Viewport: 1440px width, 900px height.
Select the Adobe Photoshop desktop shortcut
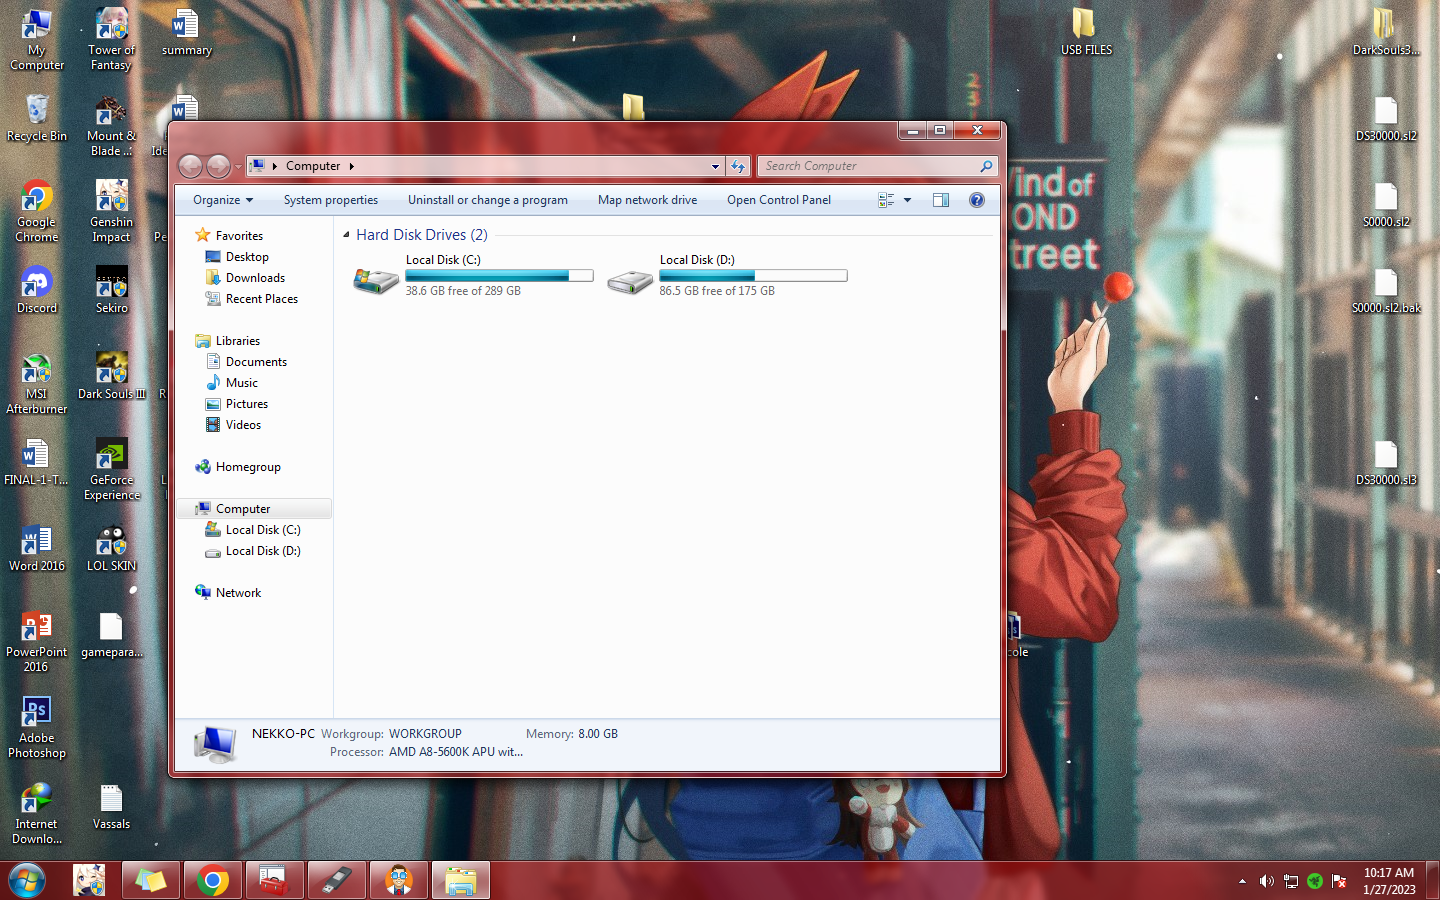(37, 728)
